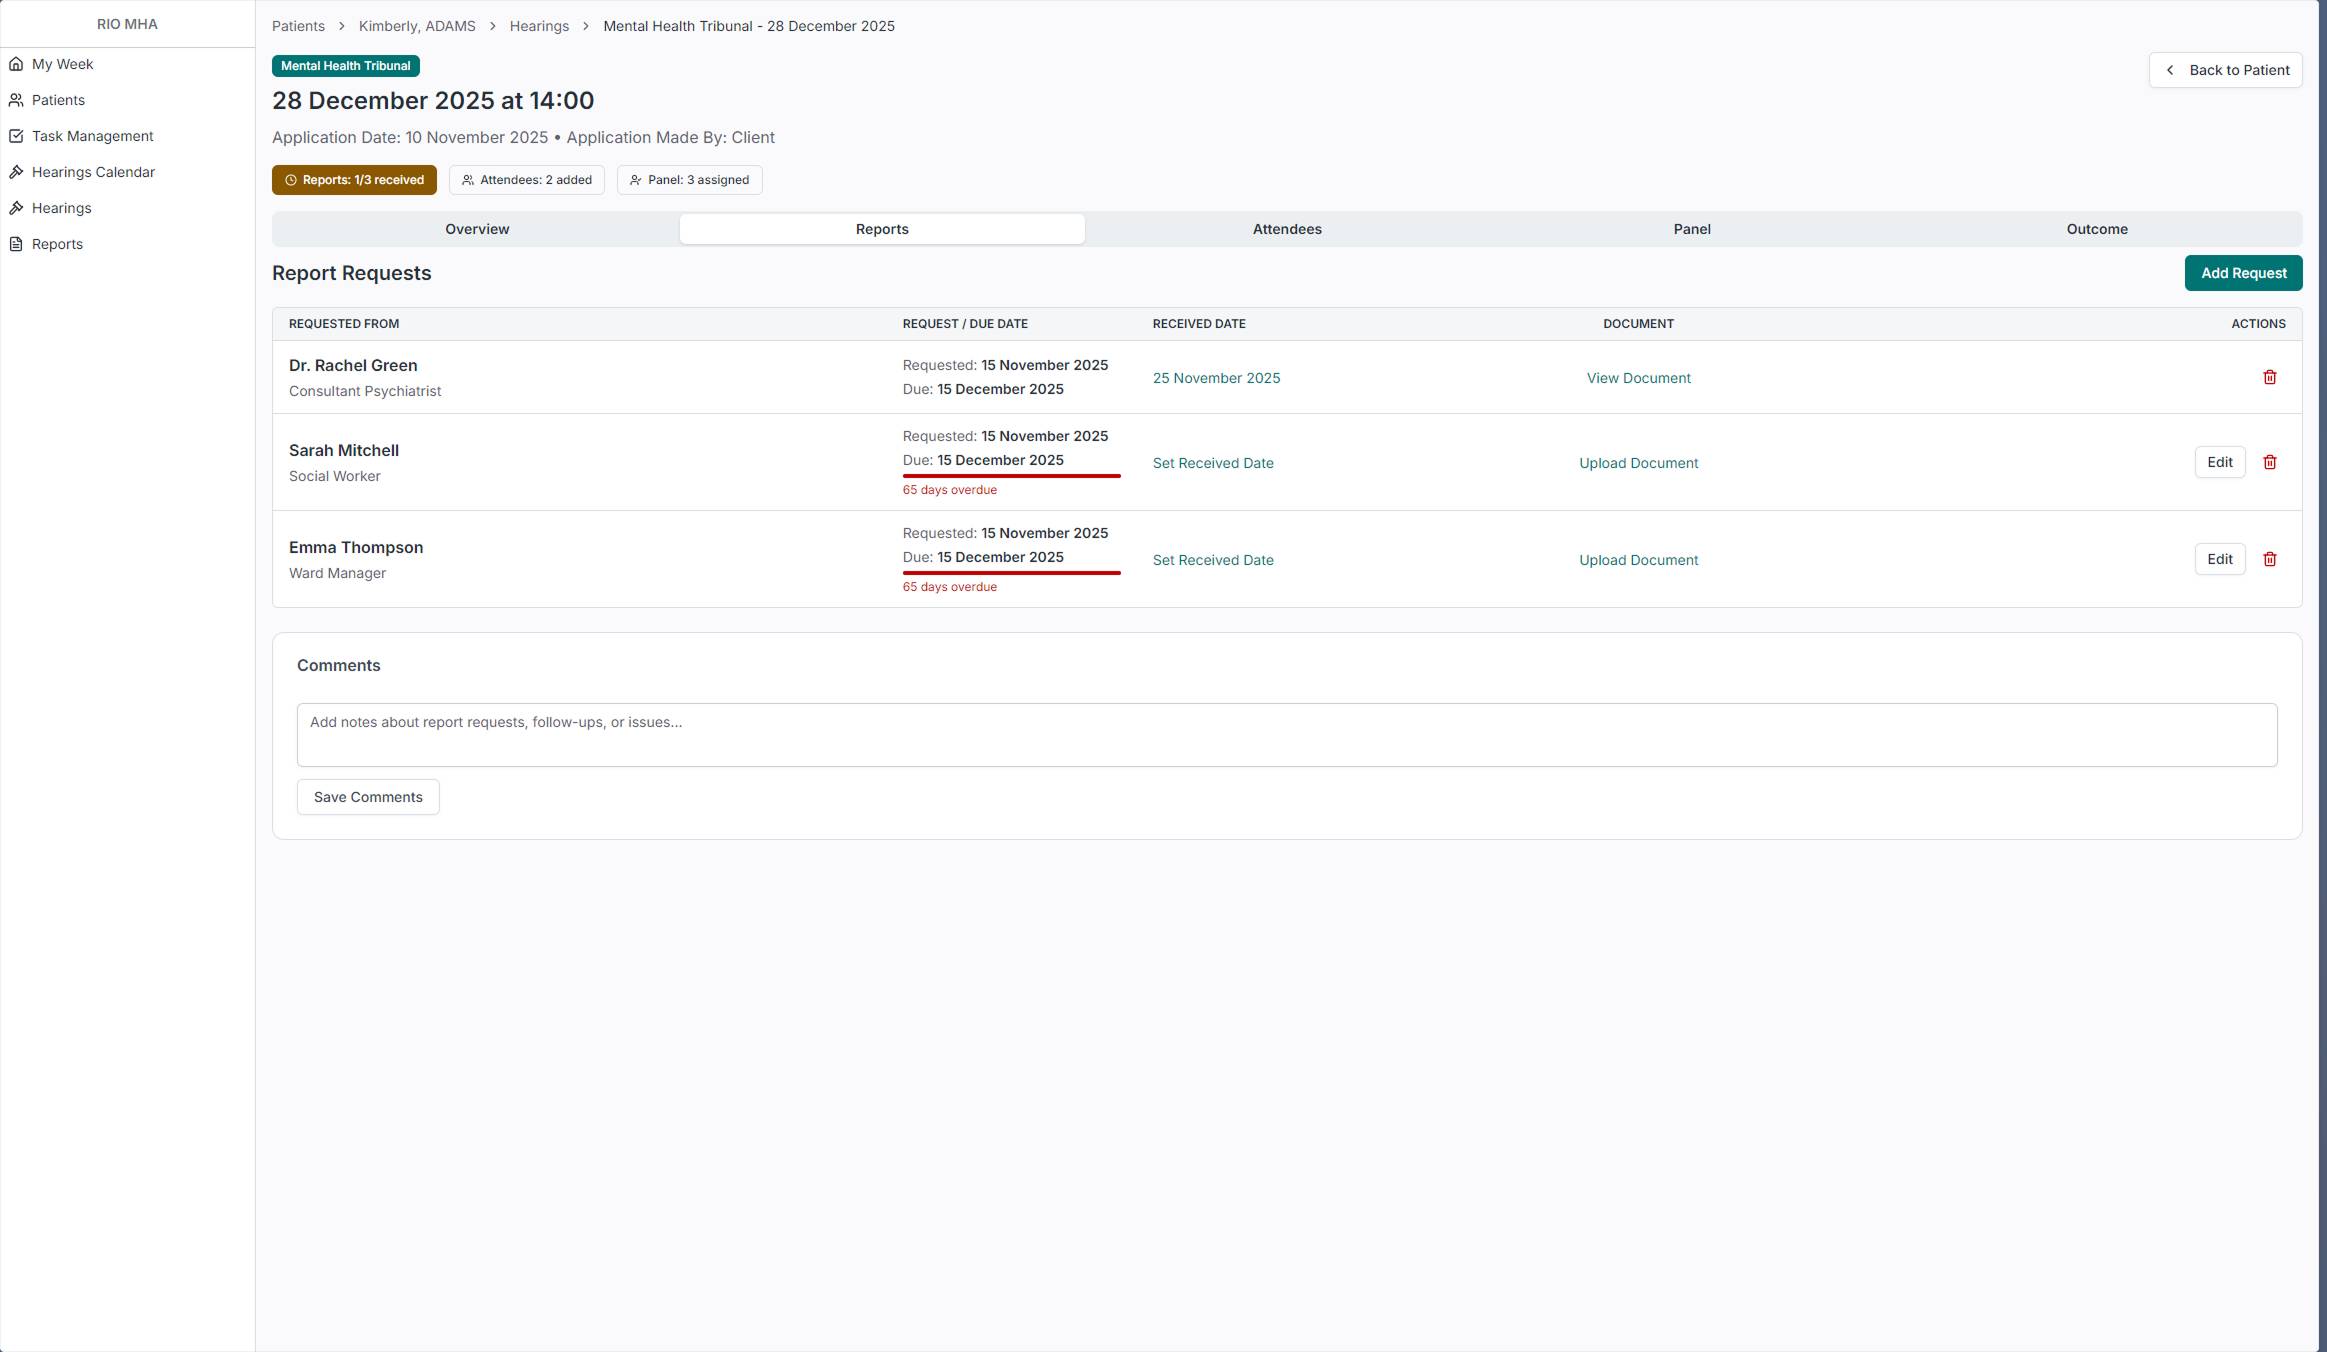This screenshot has height=1352, width=2327.
Task: Click the hearing heading 28 December 2025 at 14:00
Action: coord(433,100)
